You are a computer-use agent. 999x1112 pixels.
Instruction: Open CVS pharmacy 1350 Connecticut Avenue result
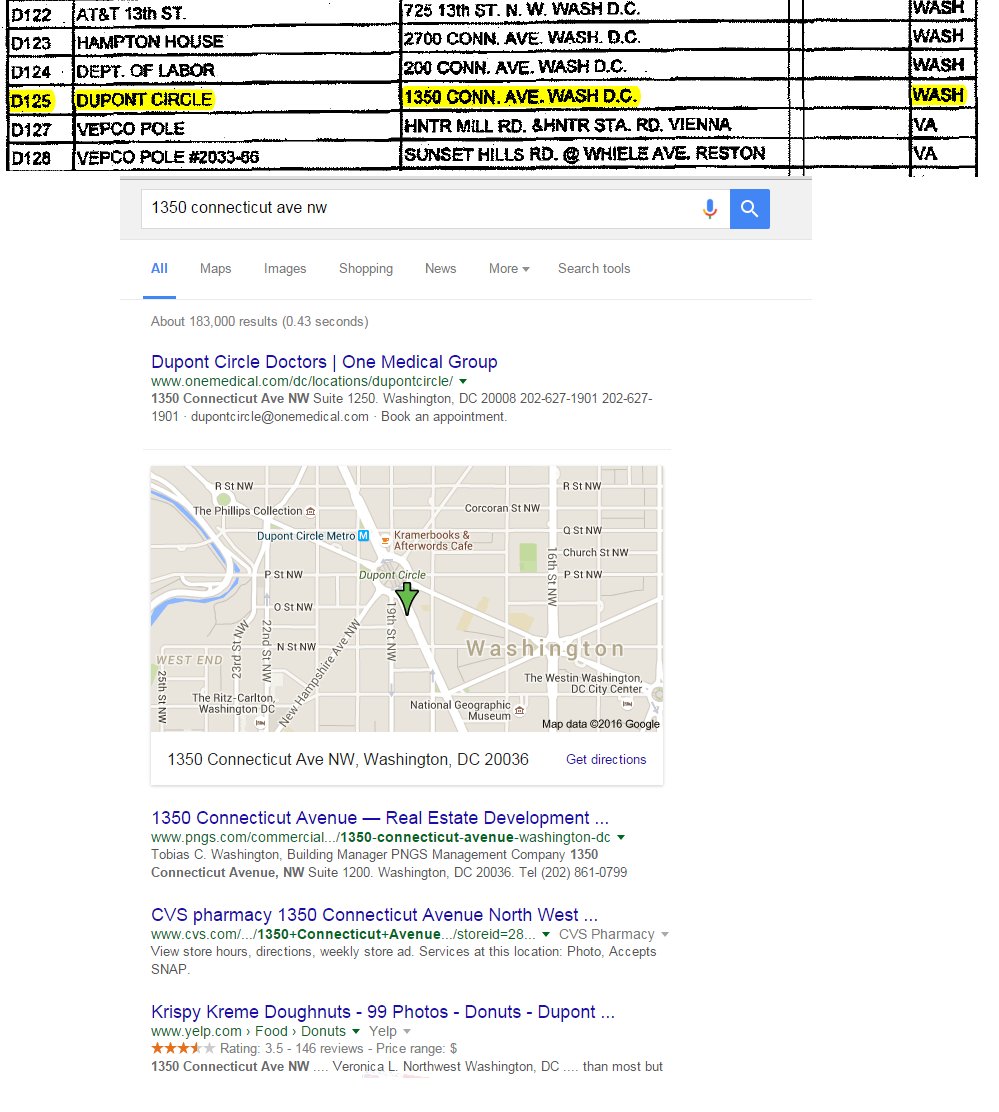click(x=374, y=915)
